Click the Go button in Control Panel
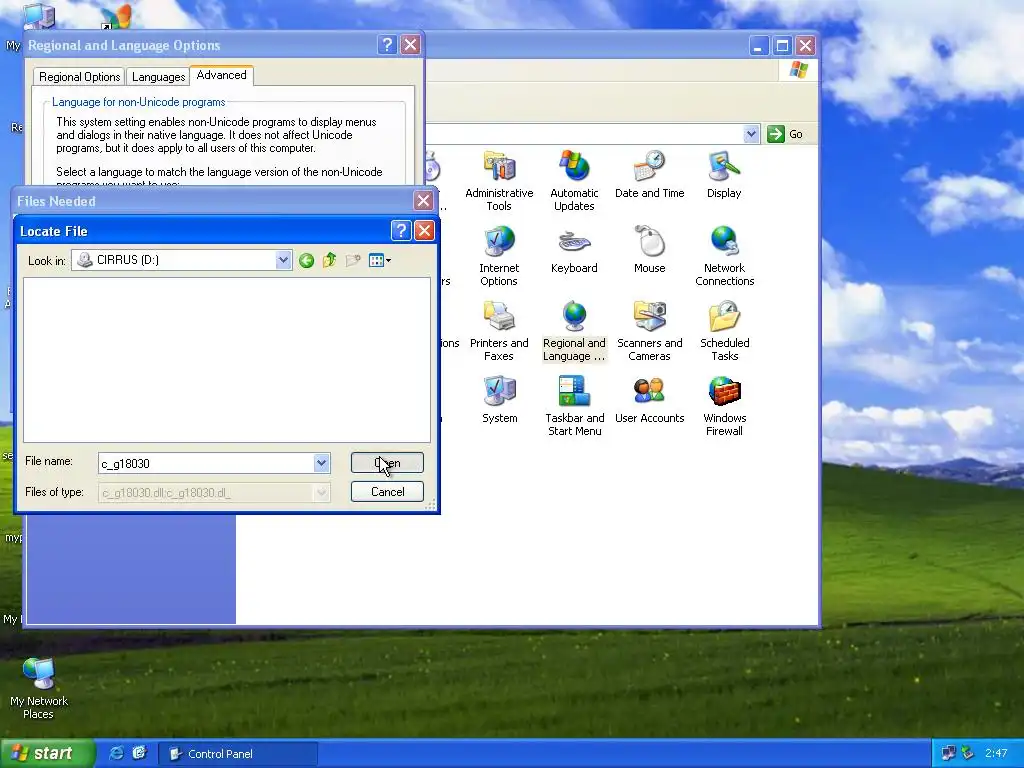 coord(786,134)
